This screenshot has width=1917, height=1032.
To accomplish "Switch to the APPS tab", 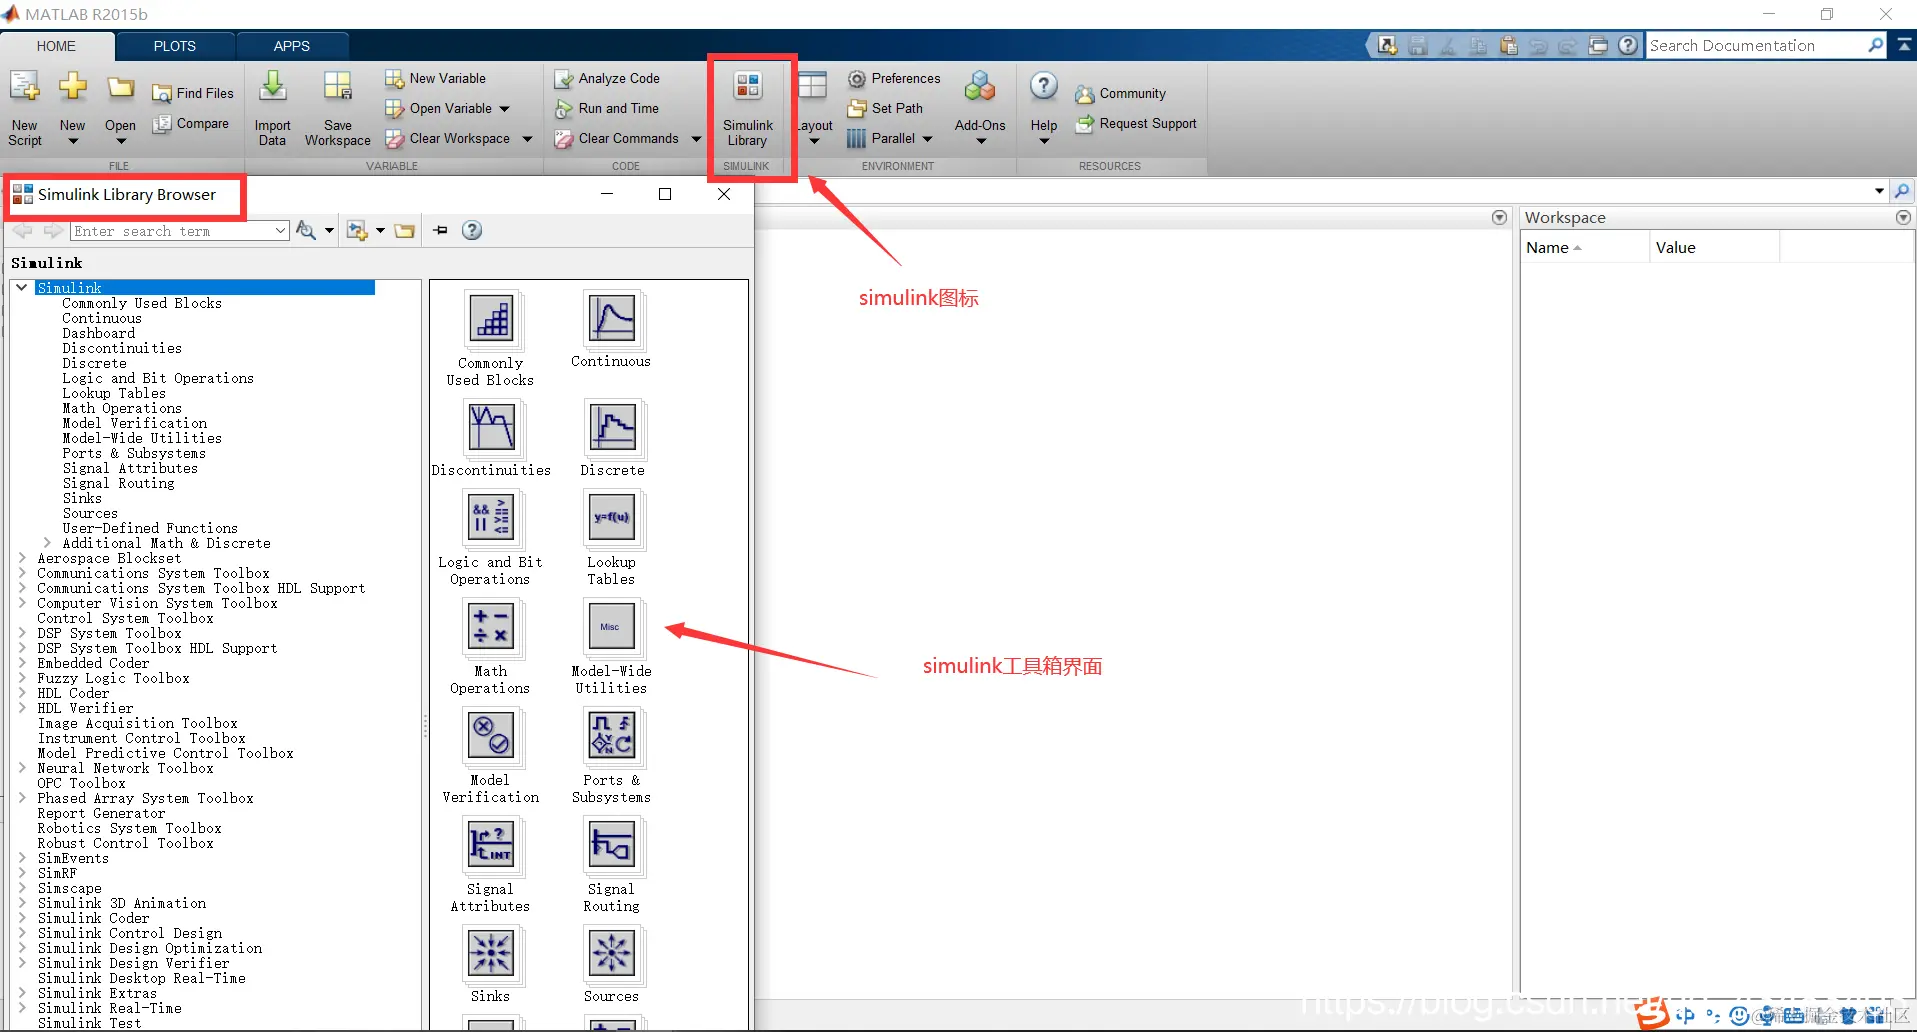I will tap(292, 46).
